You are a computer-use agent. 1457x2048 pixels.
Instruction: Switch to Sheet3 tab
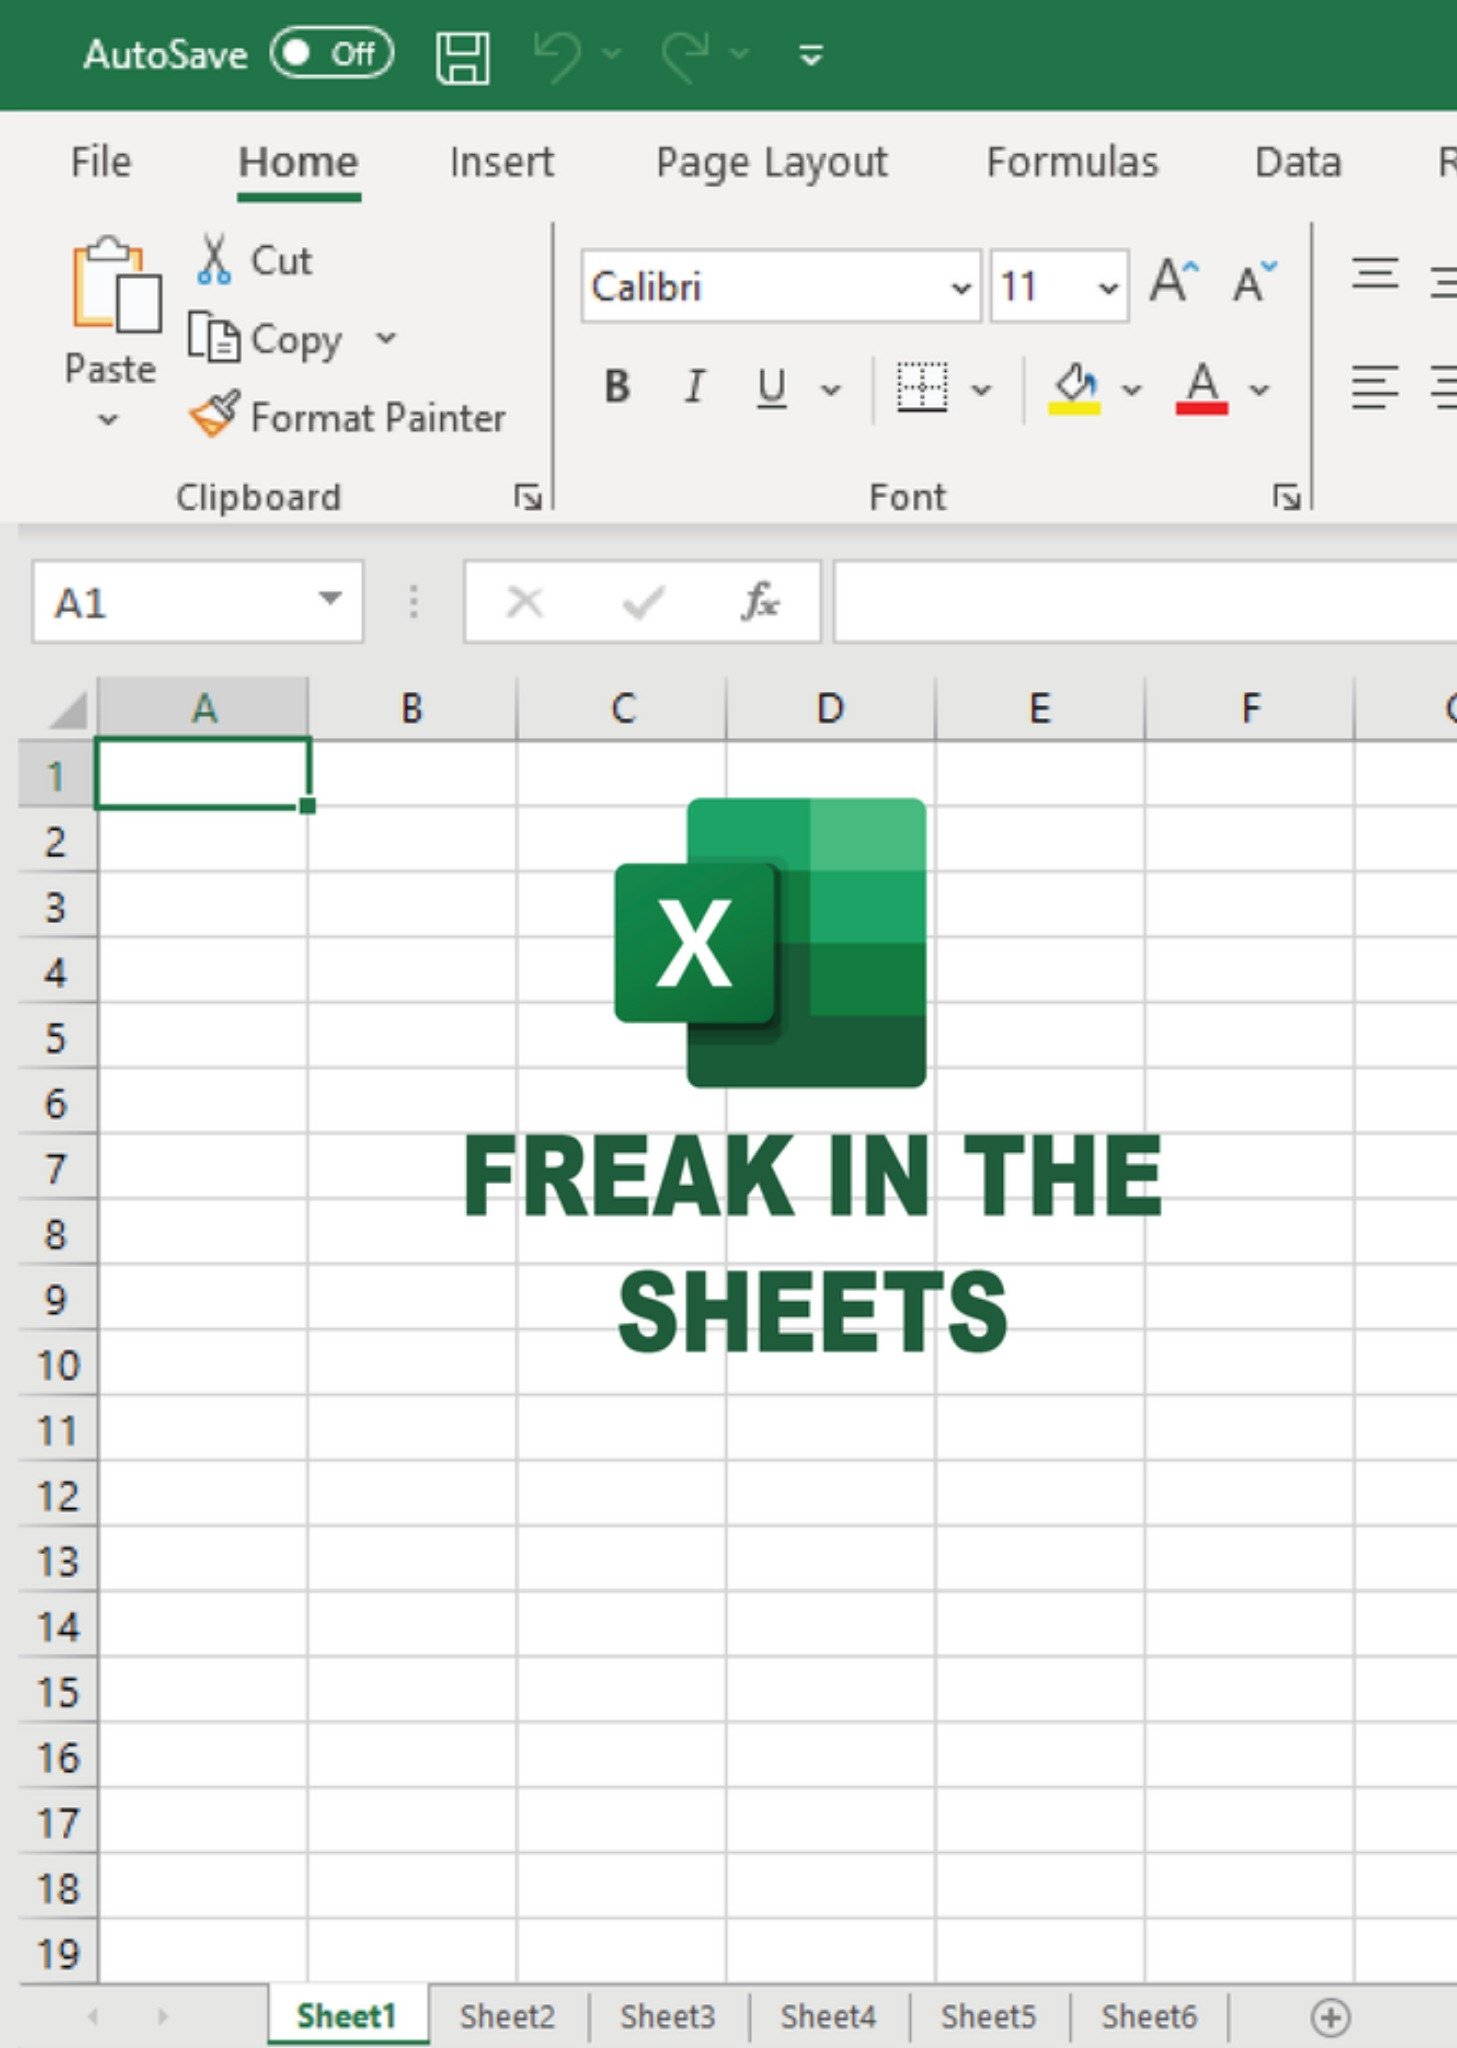coord(667,2015)
